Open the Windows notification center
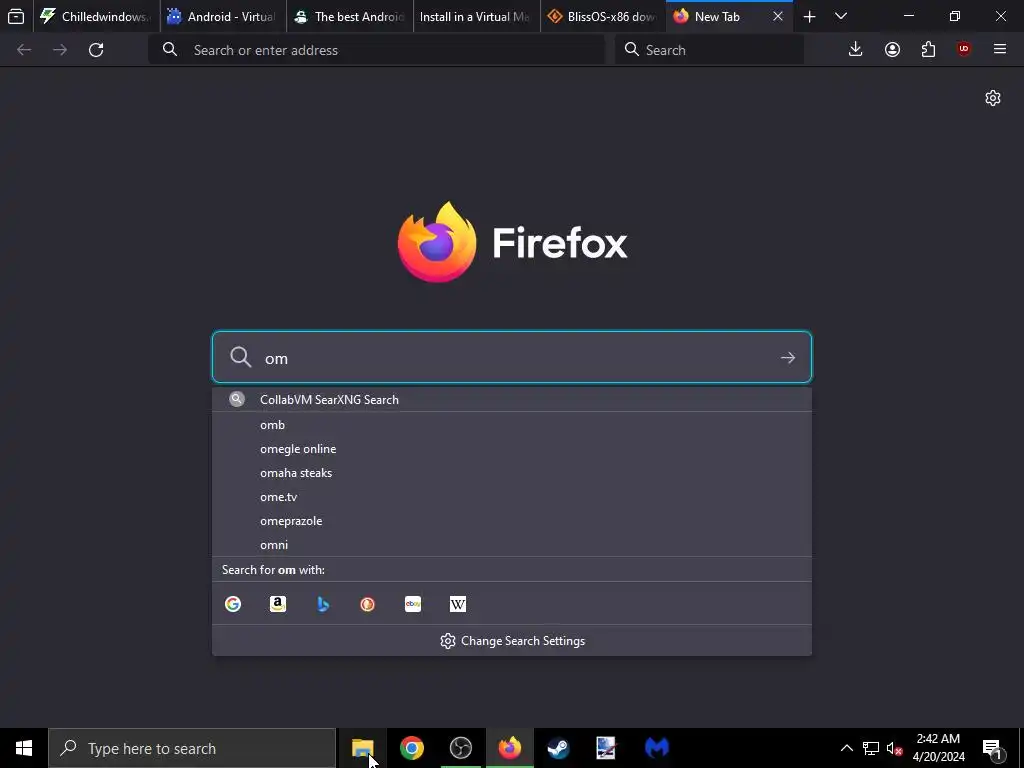 (992, 748)
